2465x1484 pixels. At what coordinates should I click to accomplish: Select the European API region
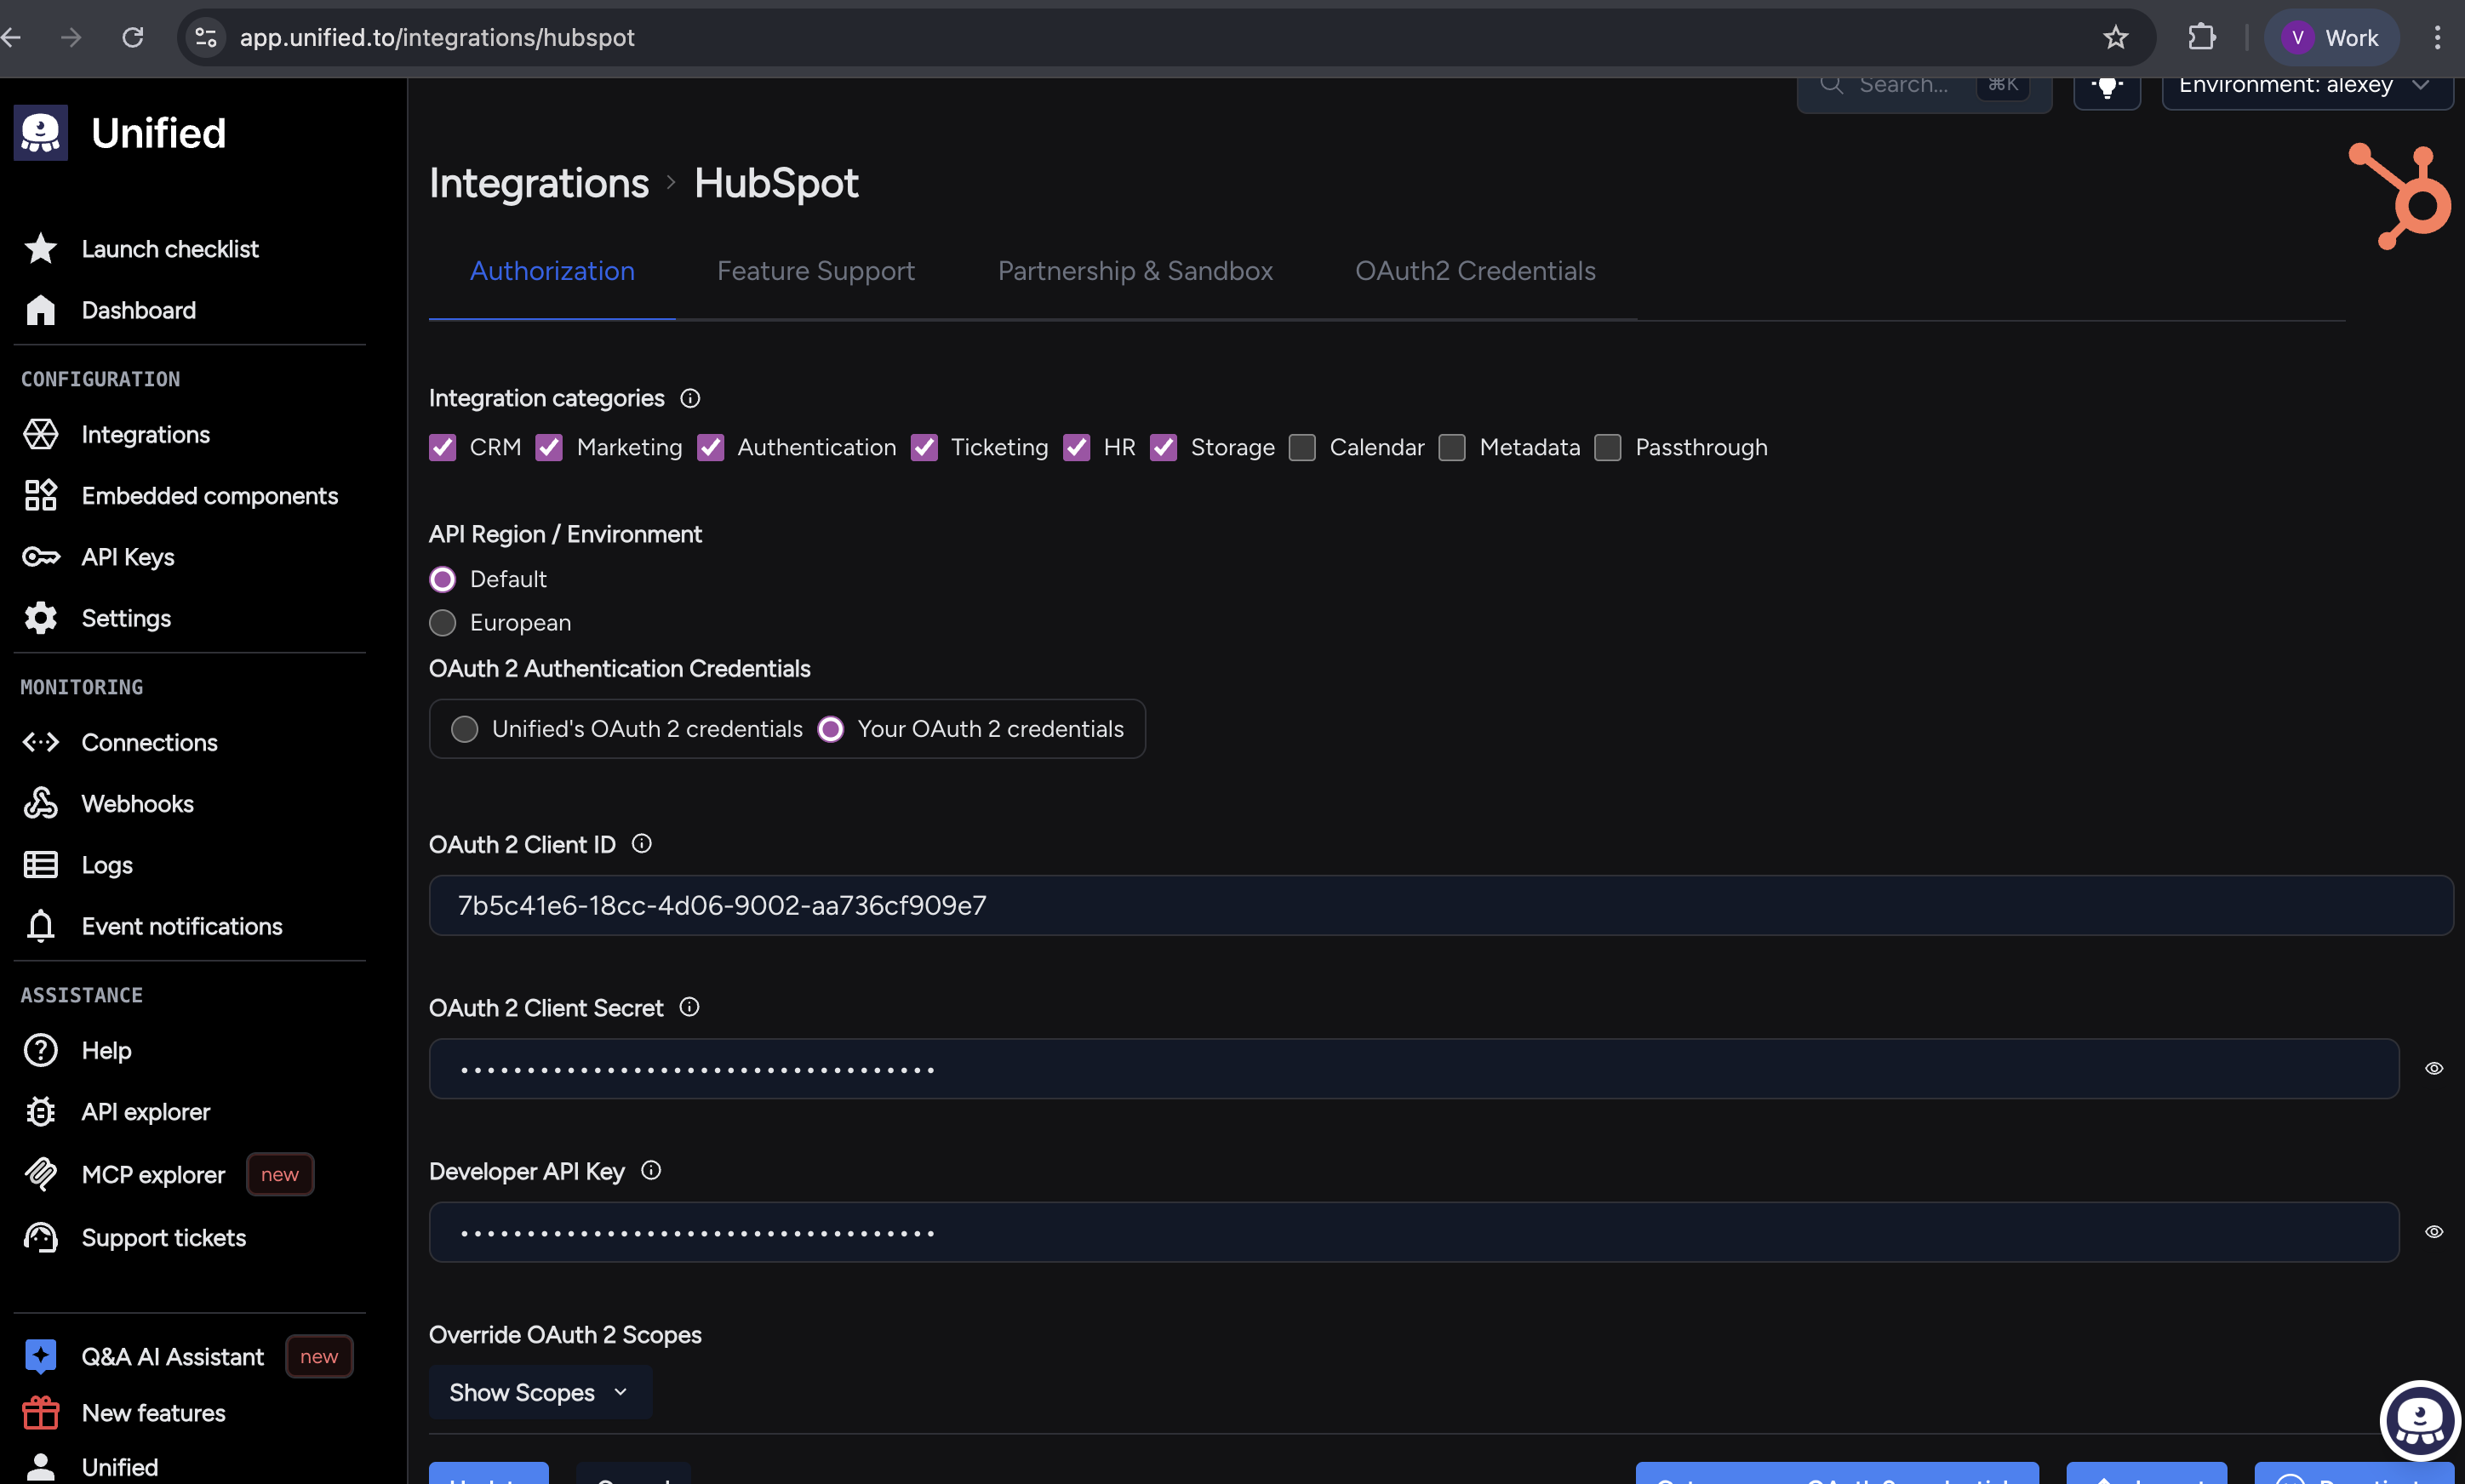(x=443, y=622)
